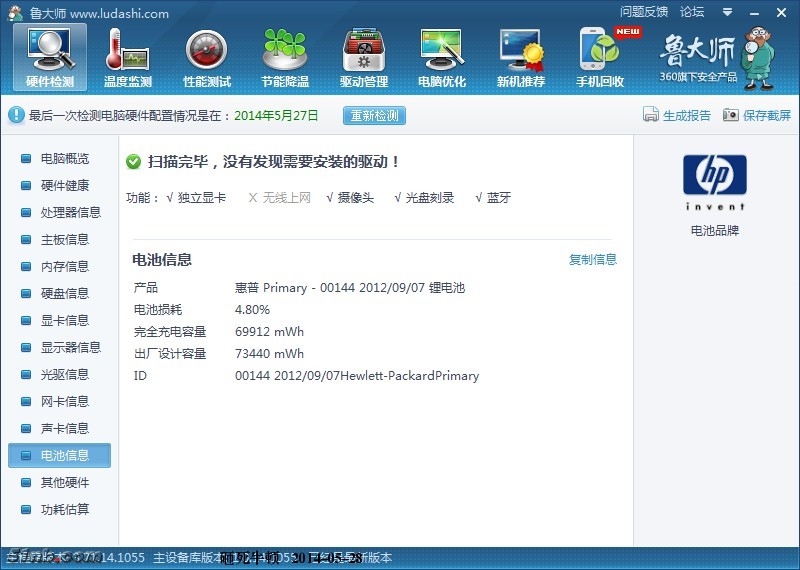Open 驱动管理 driver management
Screen dimensions: 800x570
coord(363,57)
